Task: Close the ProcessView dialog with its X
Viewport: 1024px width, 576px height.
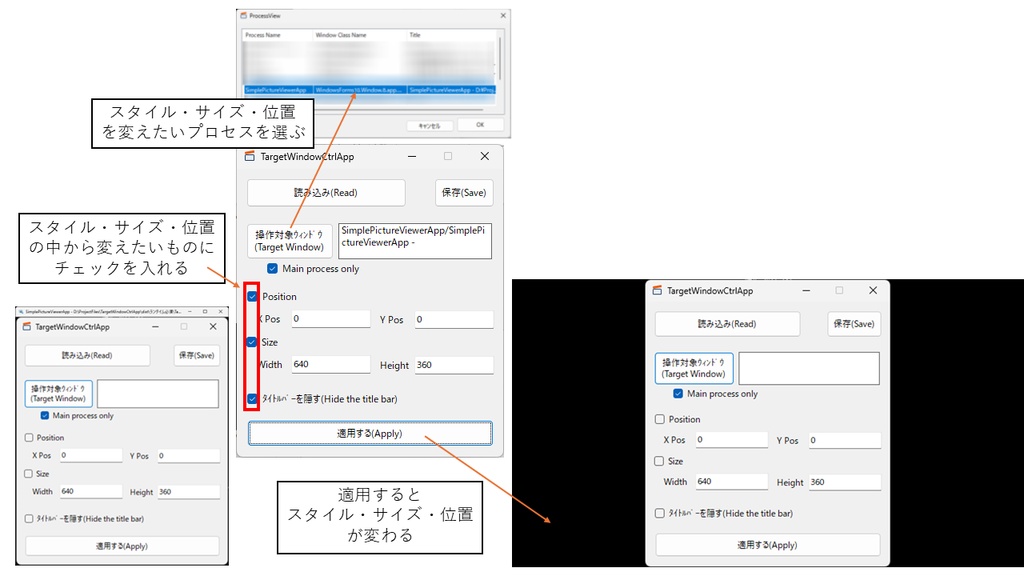Action: 503,15
